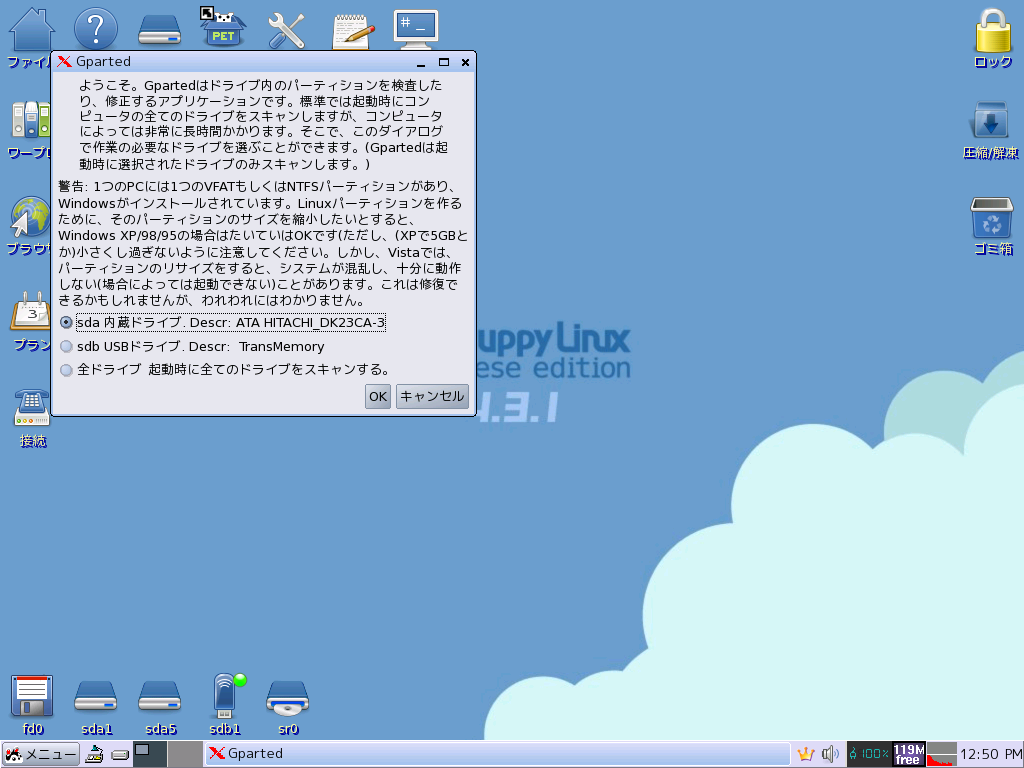The image size is (1024, 768).
Task: Close the Gparted dialog window
Action: point(465,63)
